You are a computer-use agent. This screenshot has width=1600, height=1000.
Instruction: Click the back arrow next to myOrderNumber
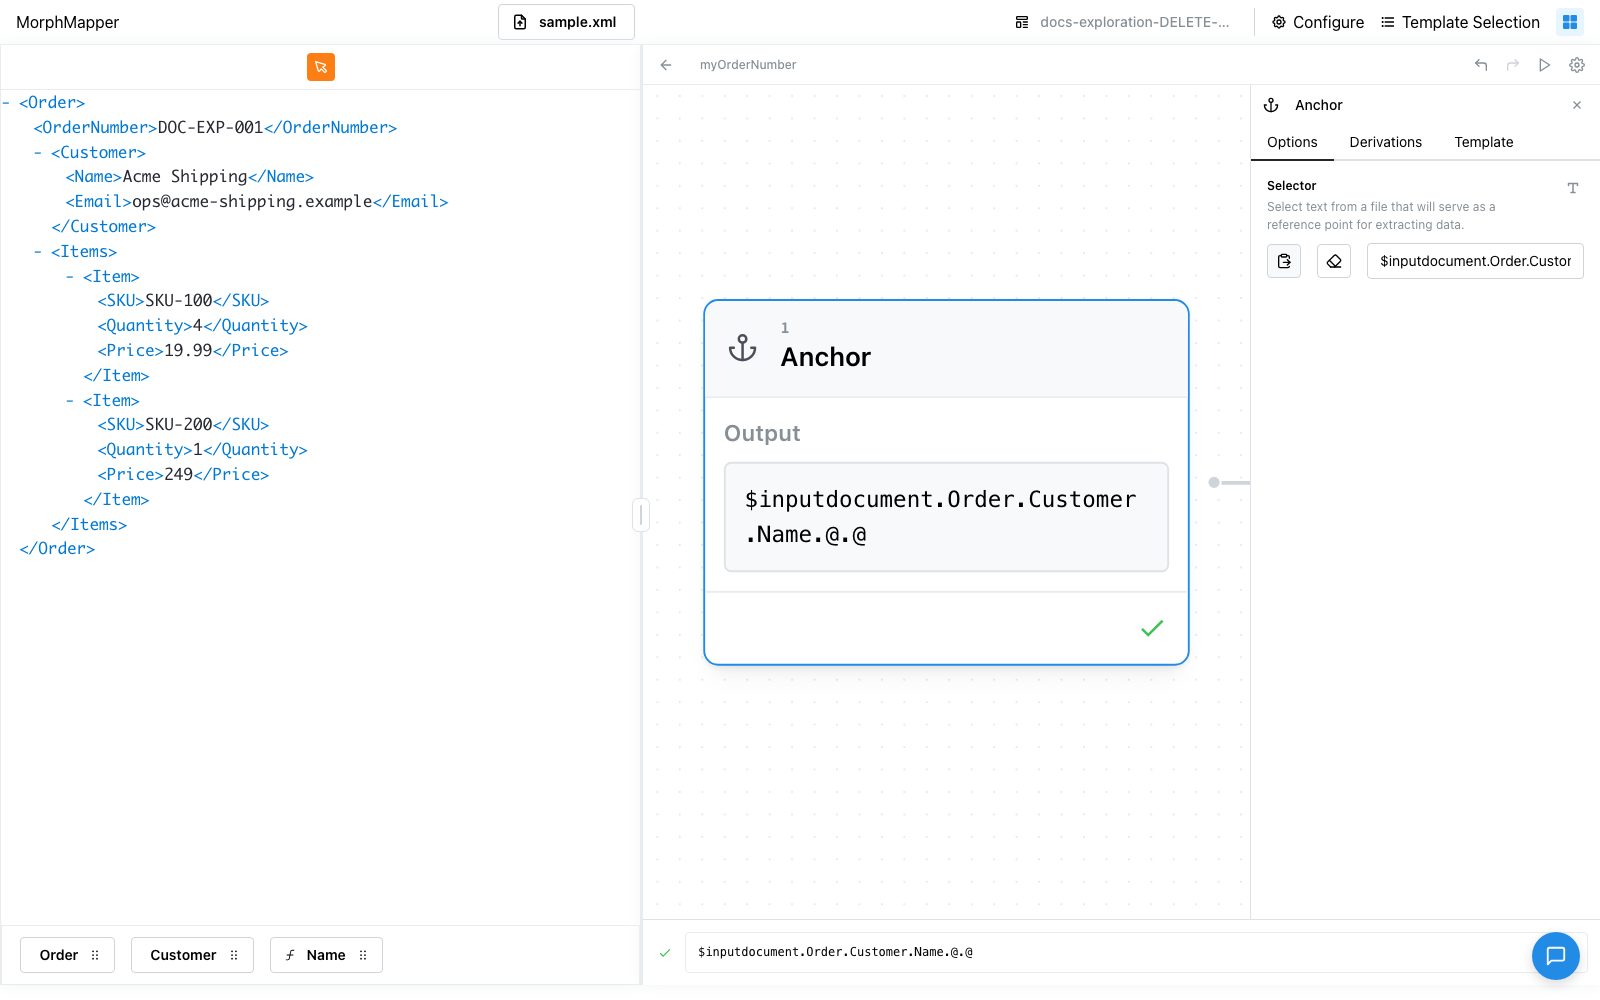point(666,65)
